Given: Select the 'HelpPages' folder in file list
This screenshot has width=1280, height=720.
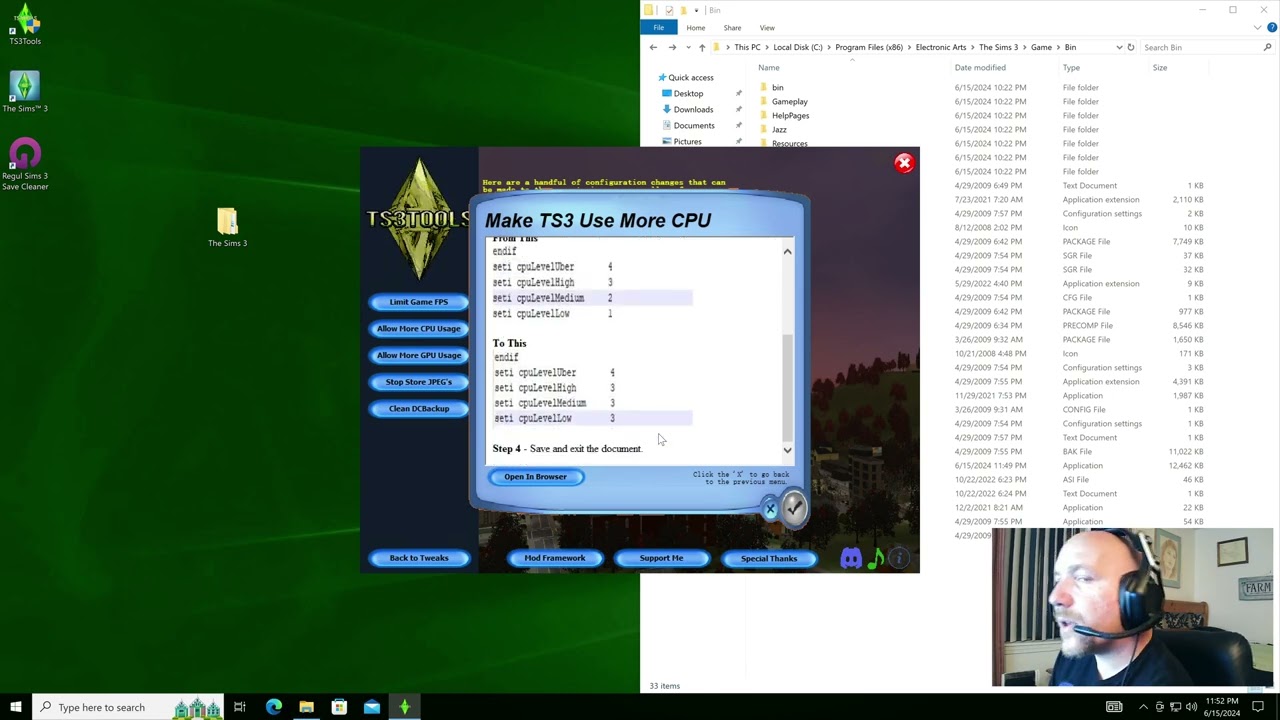Looking at the screenshot, I should pyautogui.click(x=790, y=115).
